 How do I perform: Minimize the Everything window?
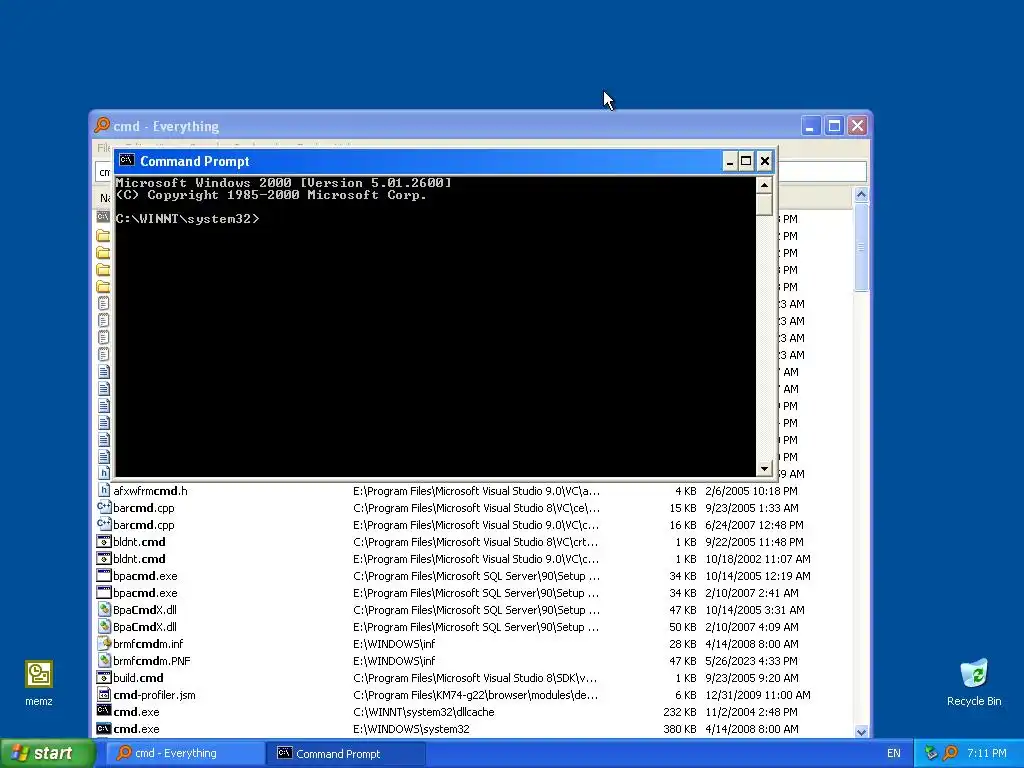pos(810,125)
